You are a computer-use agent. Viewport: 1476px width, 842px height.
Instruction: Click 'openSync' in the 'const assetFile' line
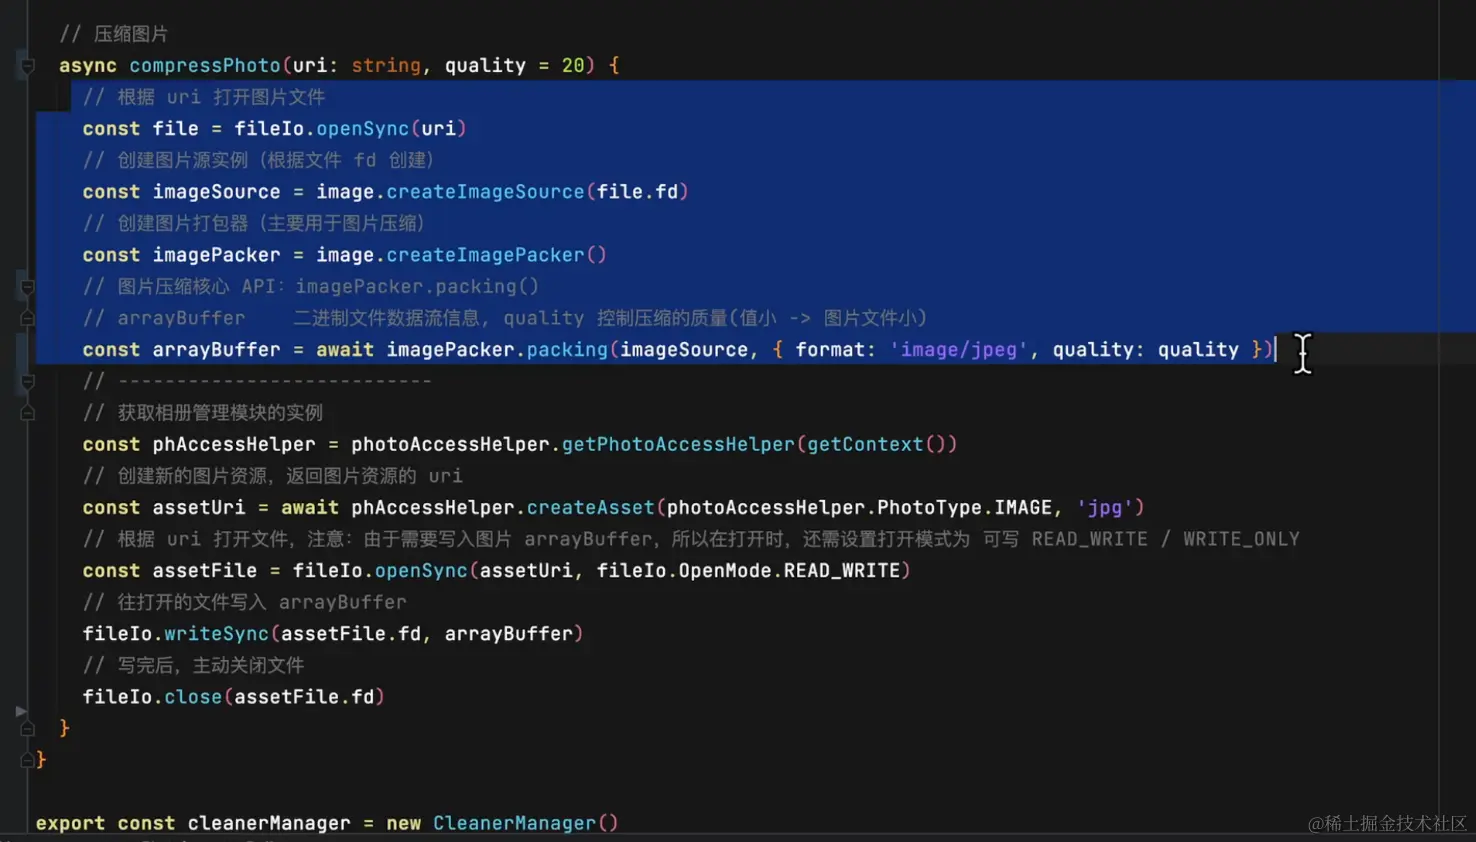pyautogui.click(x=421, y=571)
